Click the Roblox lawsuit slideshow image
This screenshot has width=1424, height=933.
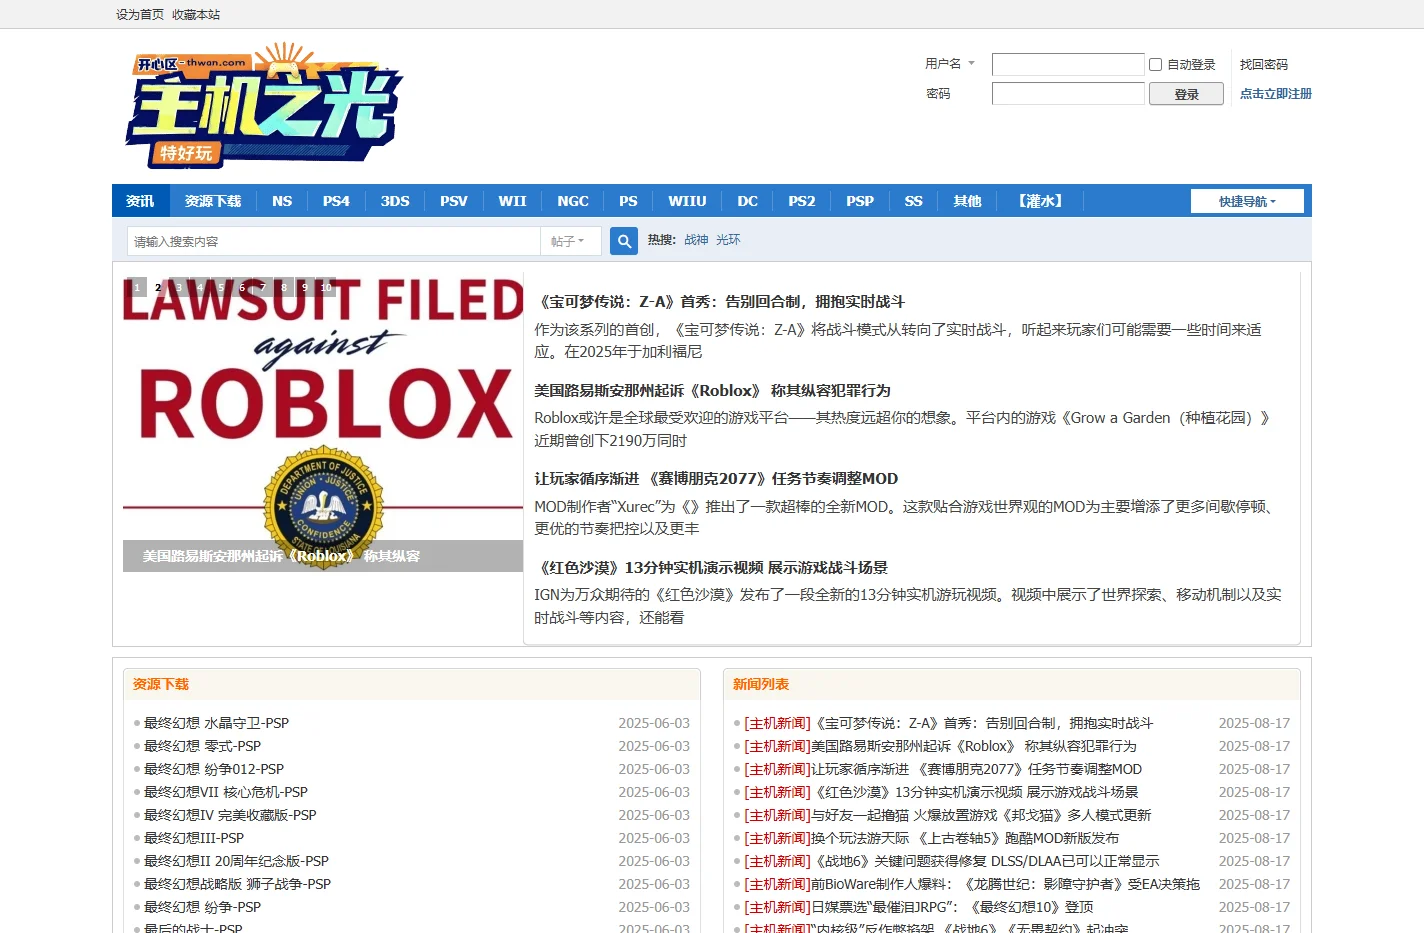tap(323, 424)
